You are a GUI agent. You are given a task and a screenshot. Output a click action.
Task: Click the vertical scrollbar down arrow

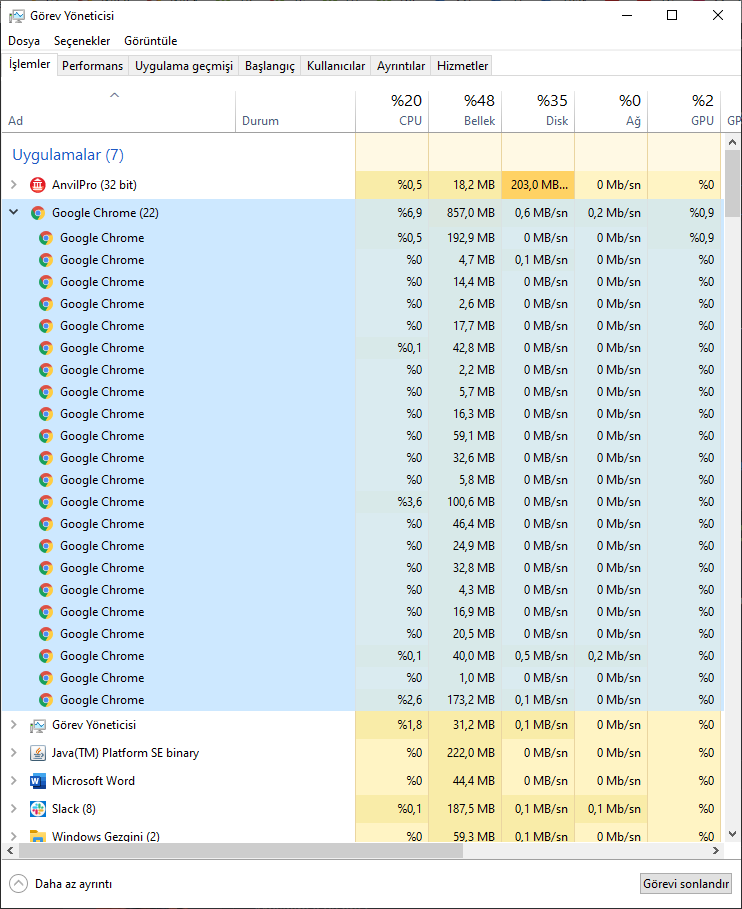pyautogui.click(x=732, y=834)
